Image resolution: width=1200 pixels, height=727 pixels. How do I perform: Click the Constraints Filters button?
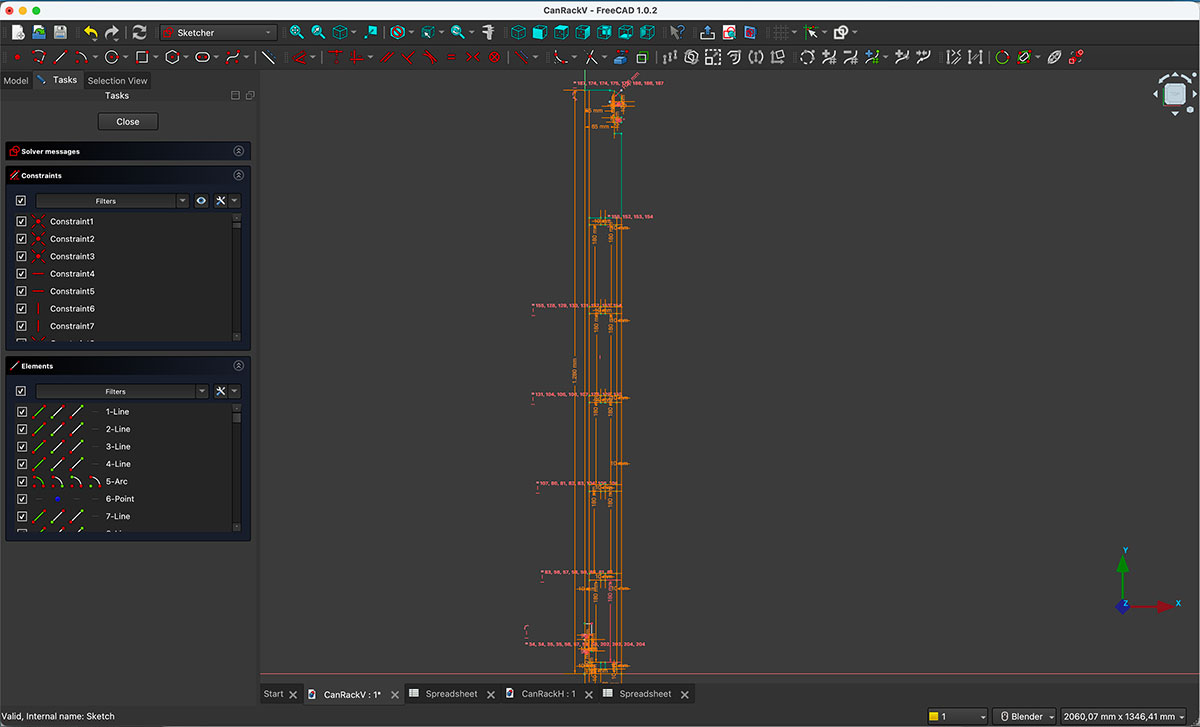point(106,201)
